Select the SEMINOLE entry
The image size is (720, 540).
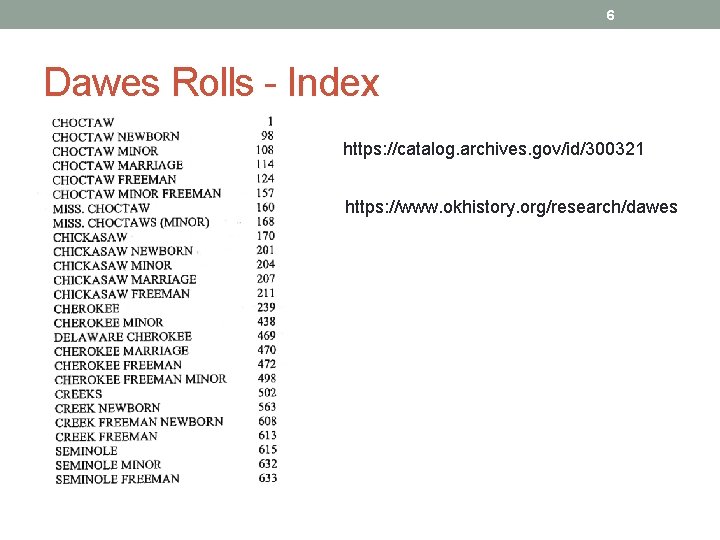86,451
